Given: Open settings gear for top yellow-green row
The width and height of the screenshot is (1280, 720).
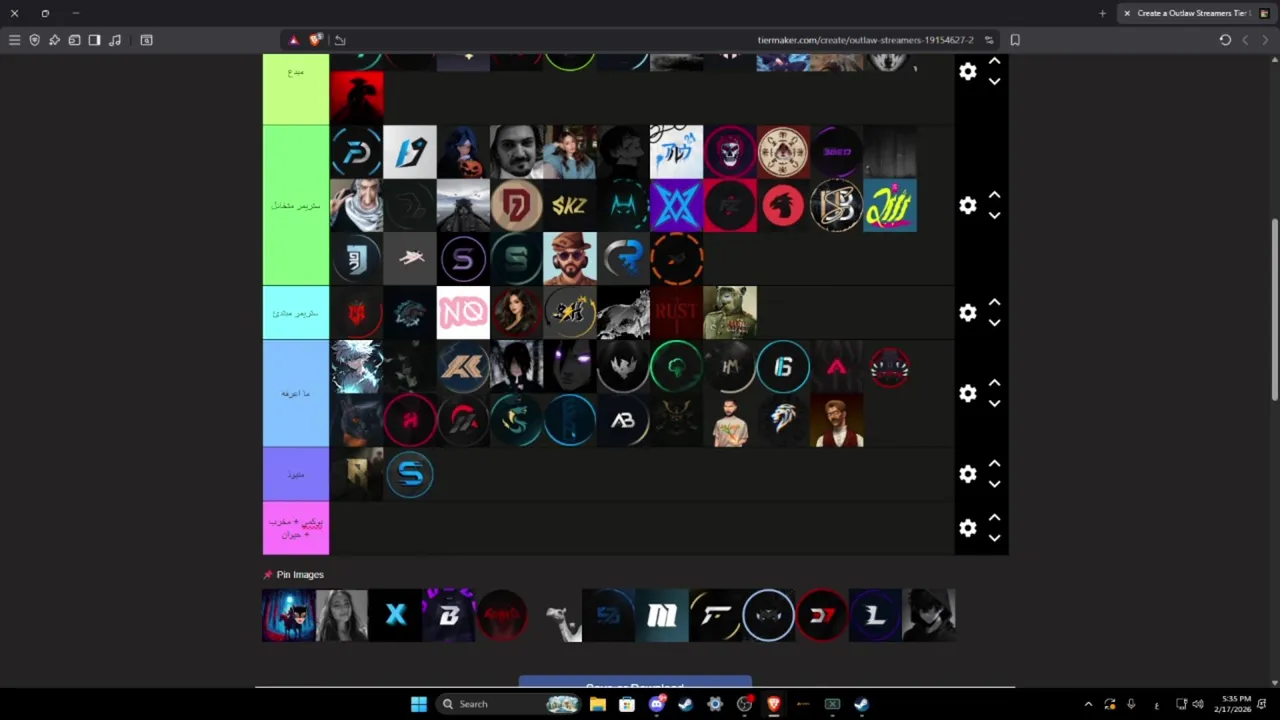Looking at the screenshot, I should (967, 71).
